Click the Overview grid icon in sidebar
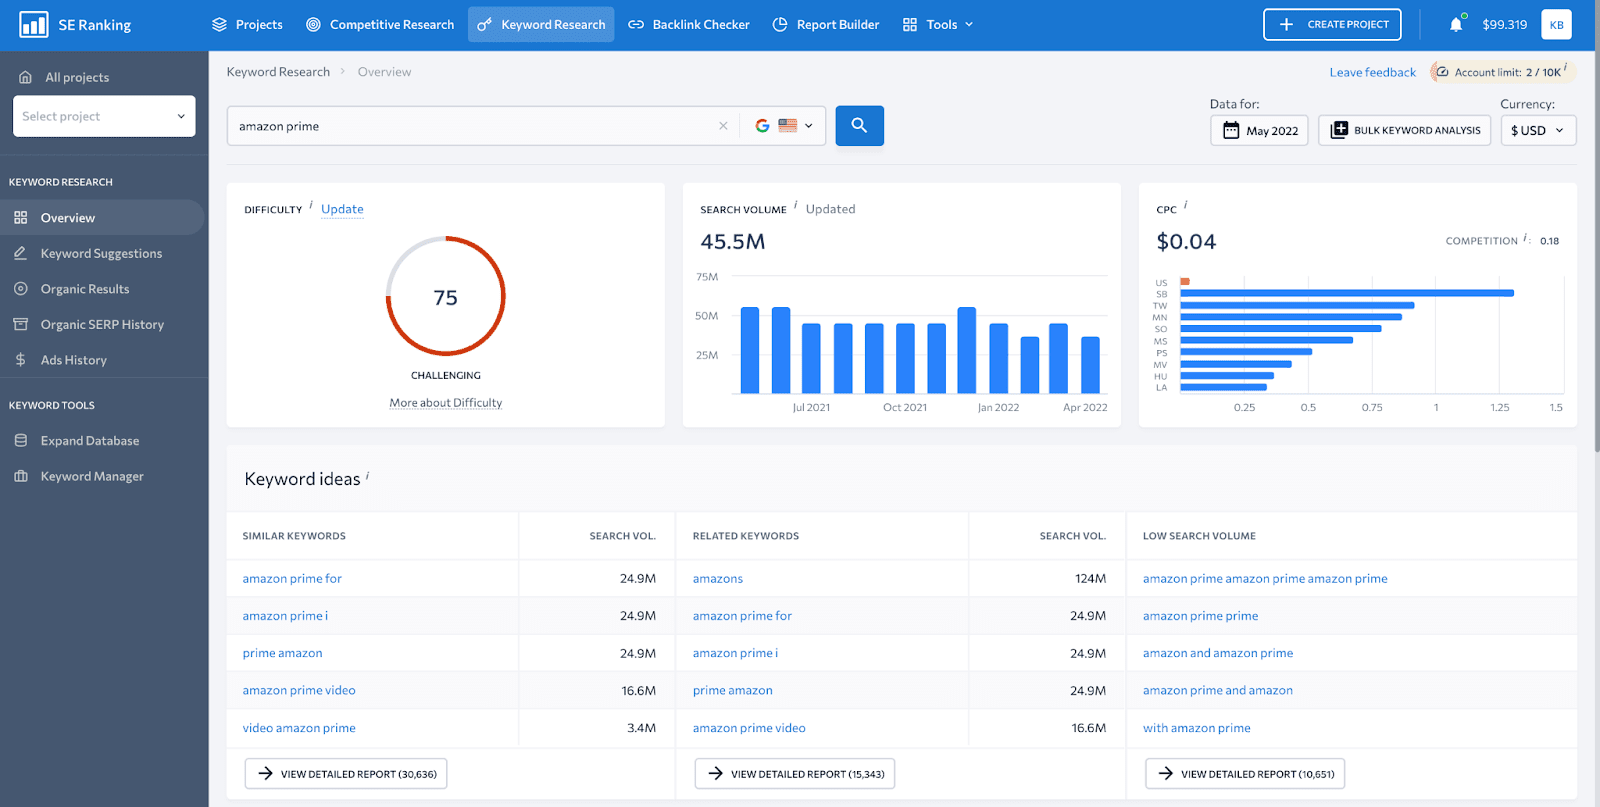 pos(21,217)
